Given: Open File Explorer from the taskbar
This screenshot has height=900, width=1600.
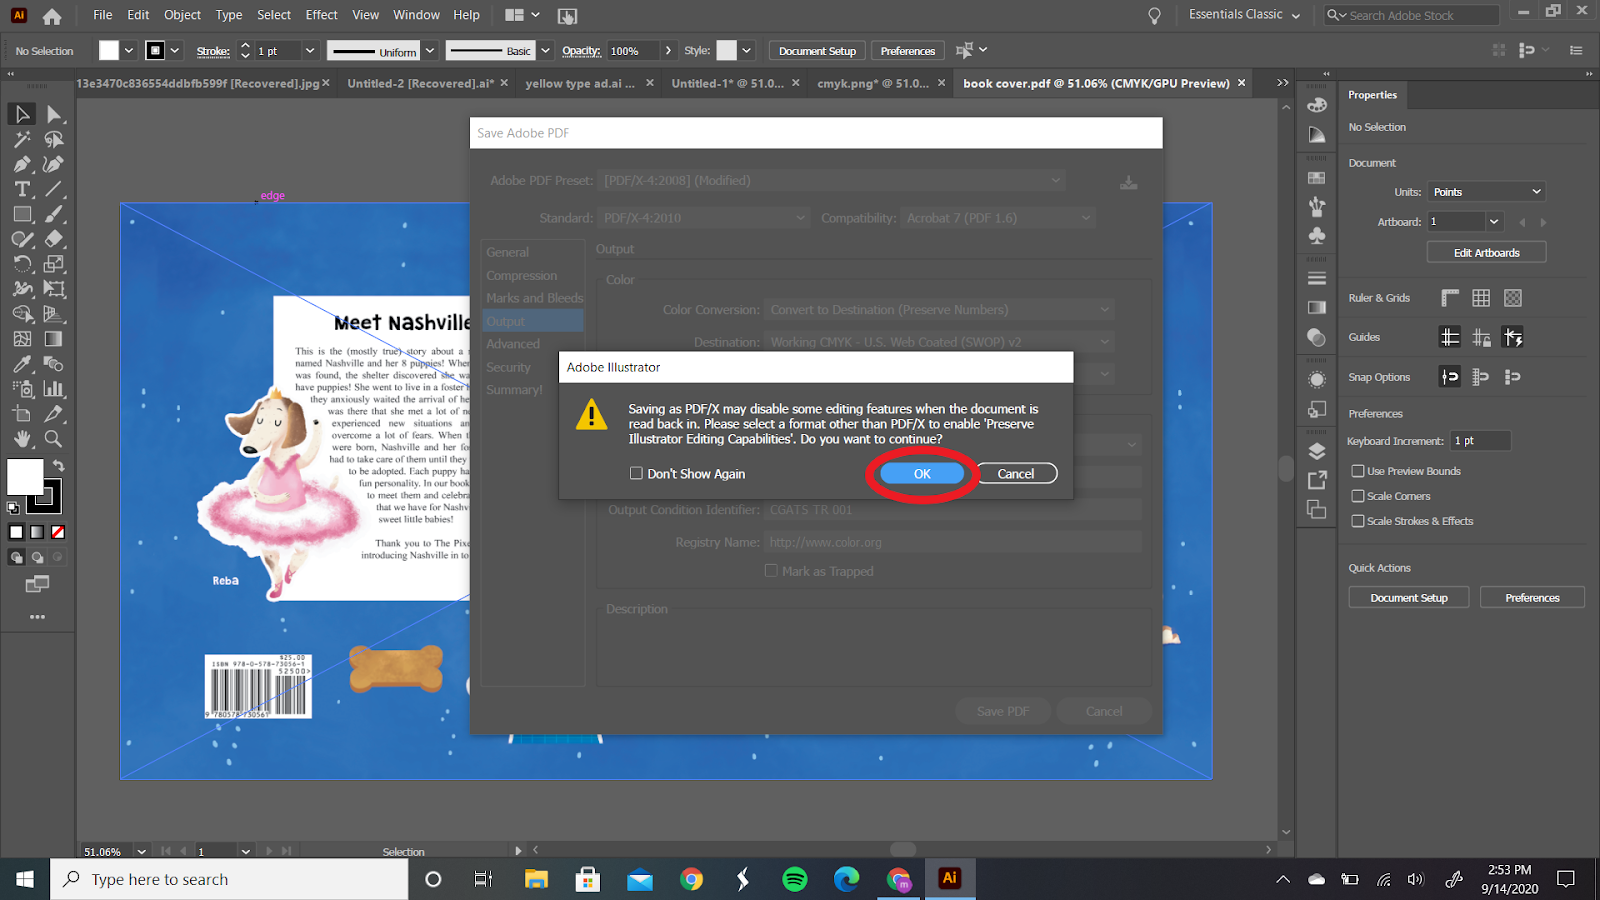Looking at the screenshot, I should pos(537,879).
